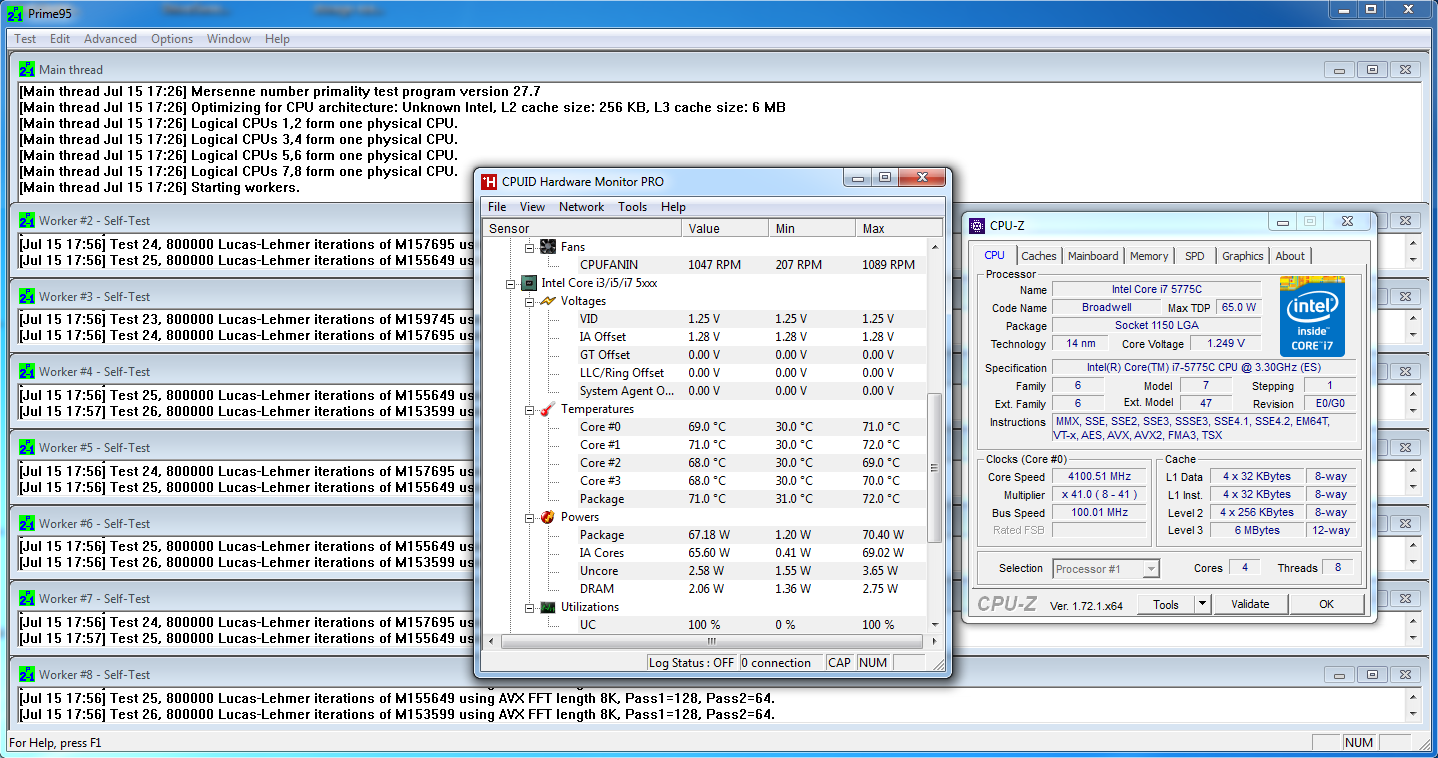Switch to the SPD tab in CPU-Z
1438x758 pixels.
[x=1195, y=256]
